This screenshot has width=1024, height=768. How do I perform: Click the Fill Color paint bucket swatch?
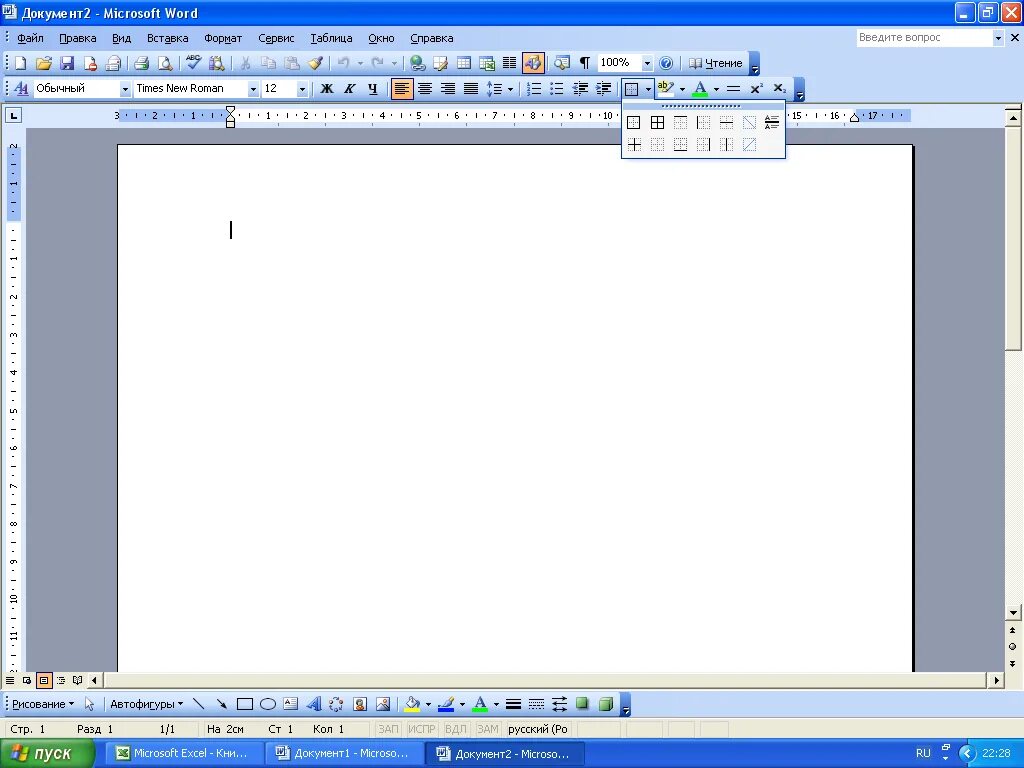(412, 704)
